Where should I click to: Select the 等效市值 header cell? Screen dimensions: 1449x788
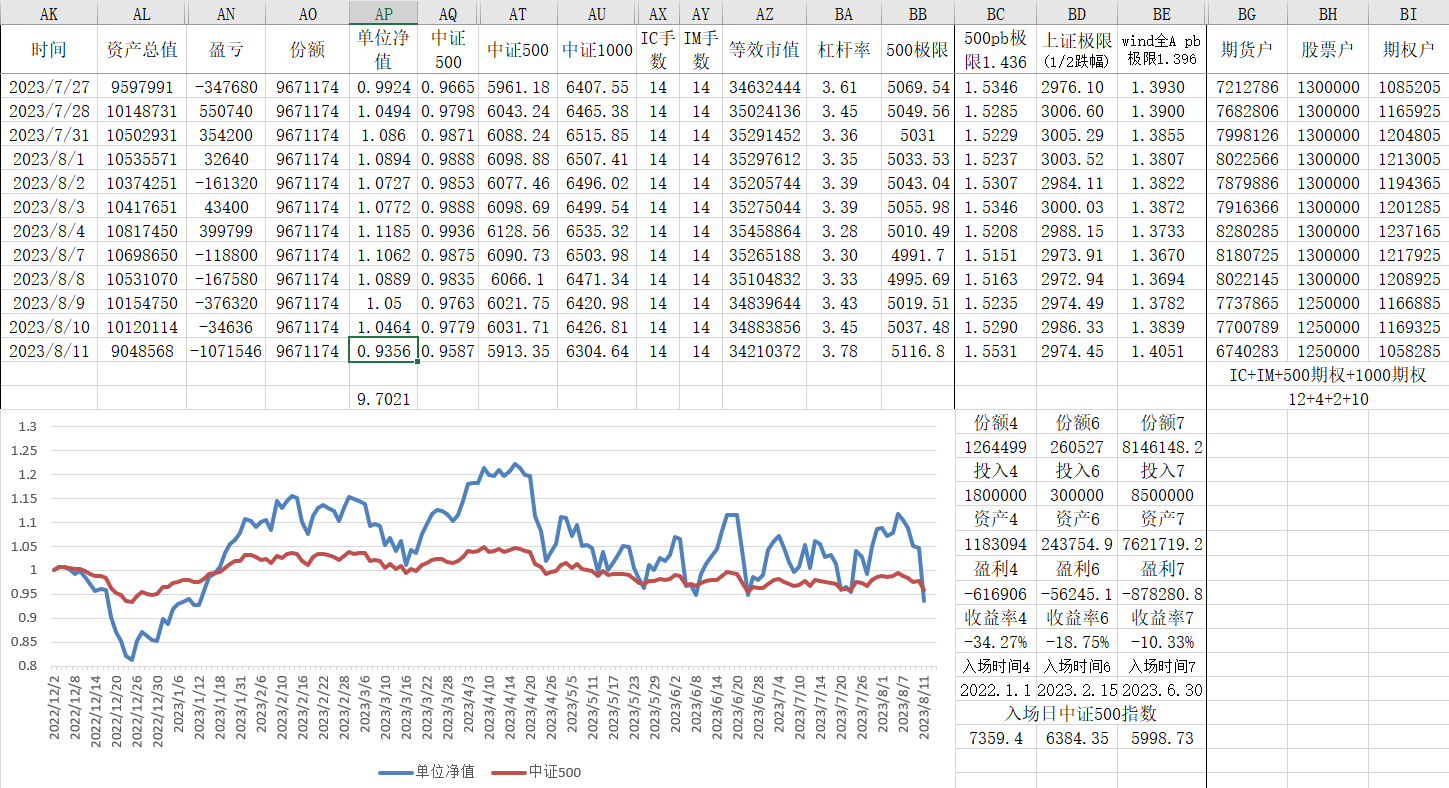764,50
